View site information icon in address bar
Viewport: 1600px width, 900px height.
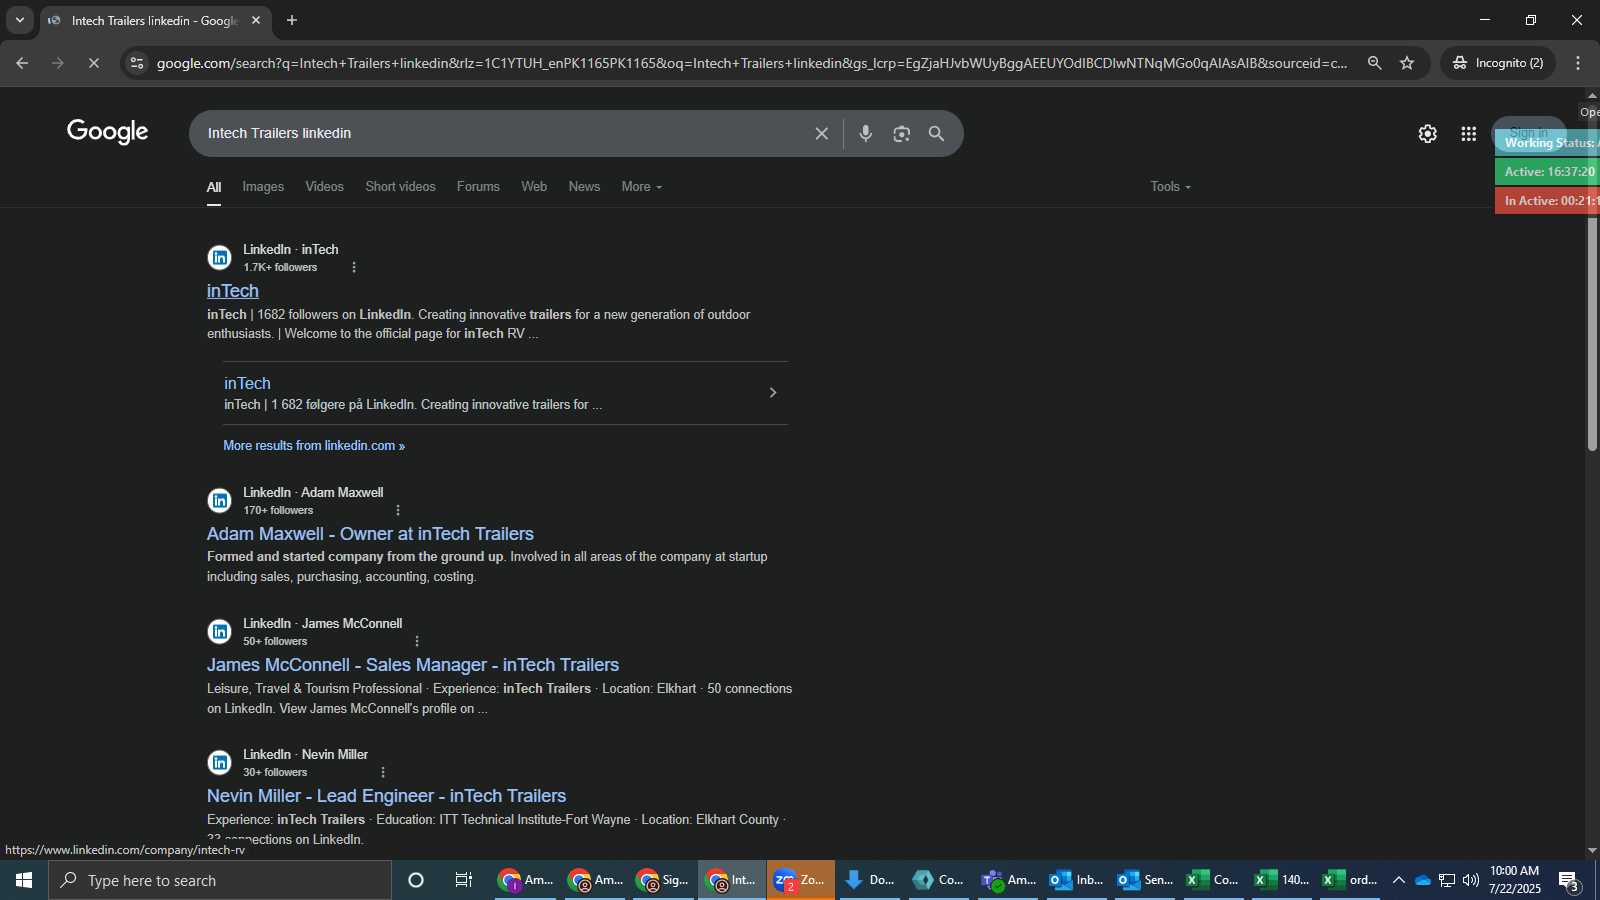(137, 63)
